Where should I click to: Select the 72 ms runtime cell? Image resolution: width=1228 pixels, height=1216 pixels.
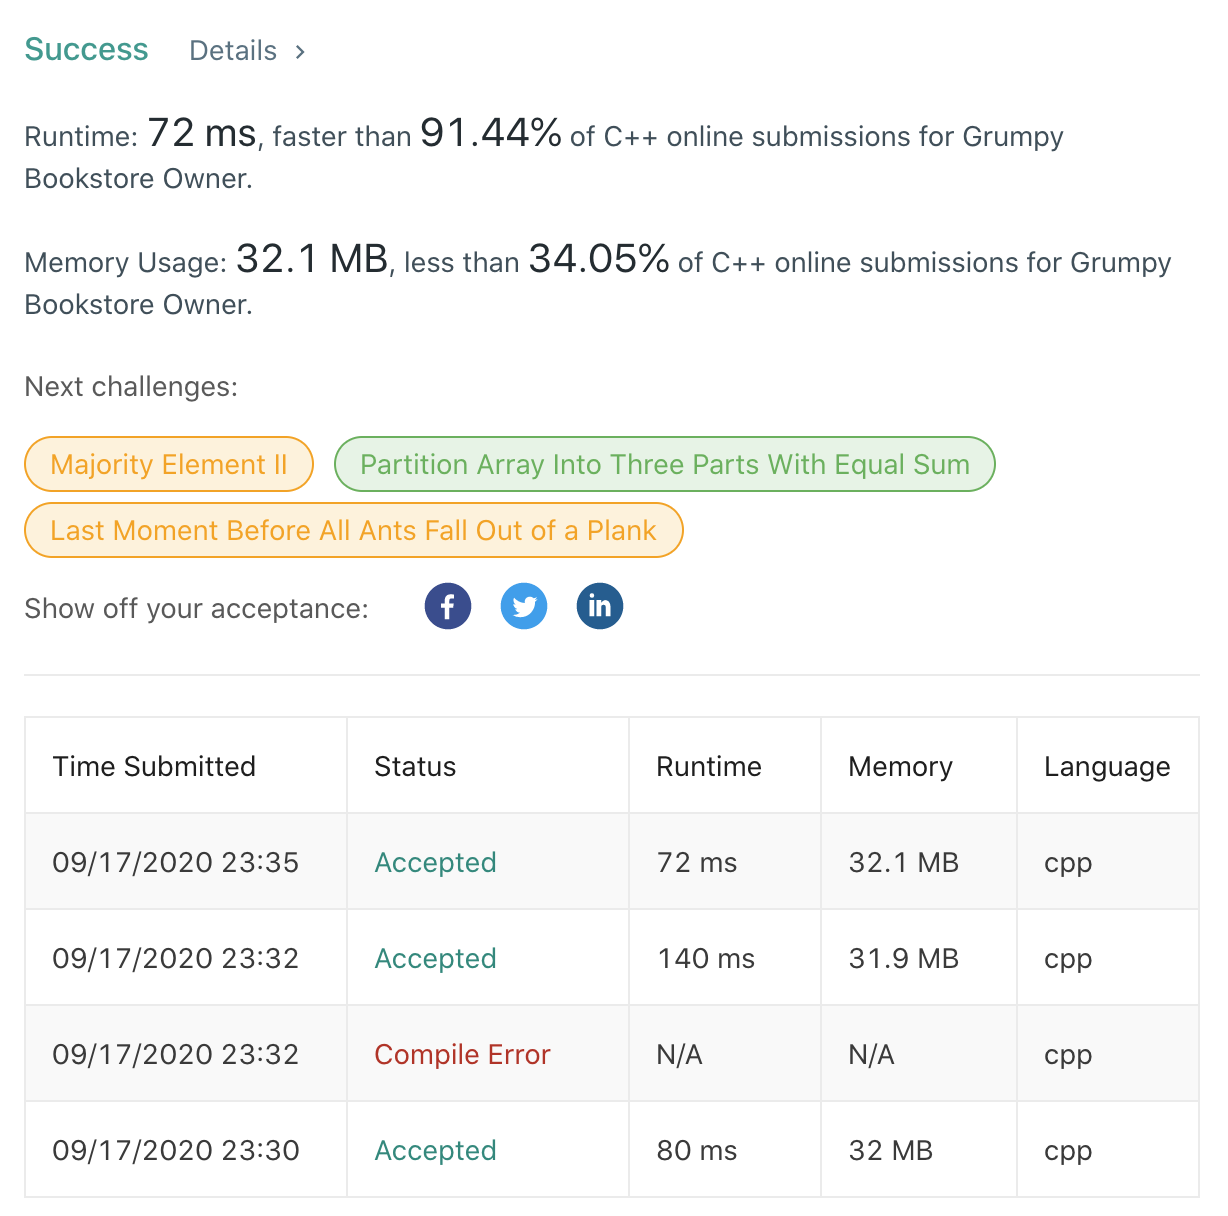(x=696, y=862)
